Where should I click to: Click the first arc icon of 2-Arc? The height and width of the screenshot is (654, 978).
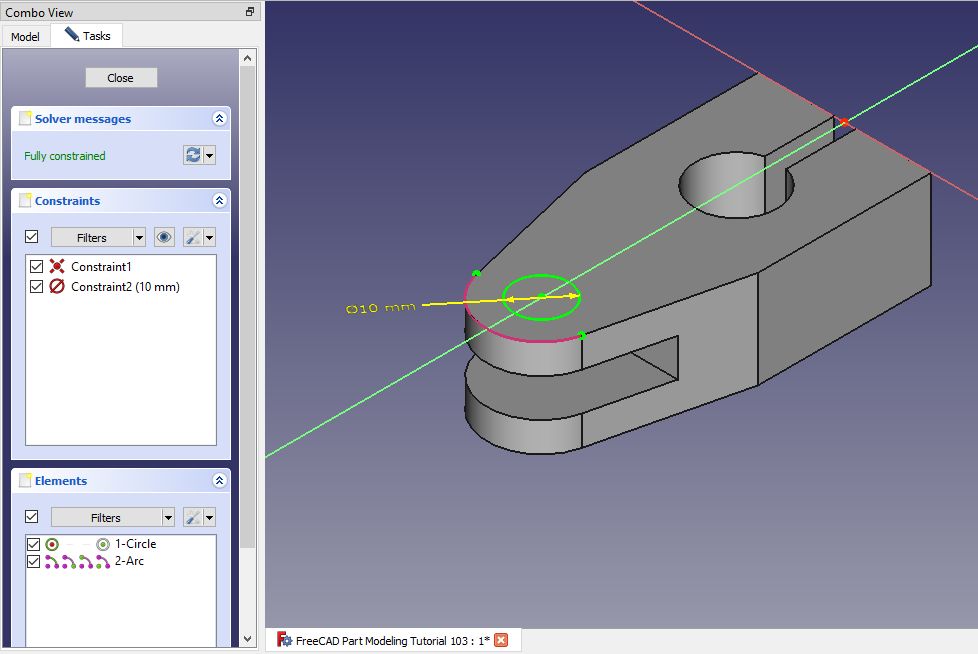[52, 561]
